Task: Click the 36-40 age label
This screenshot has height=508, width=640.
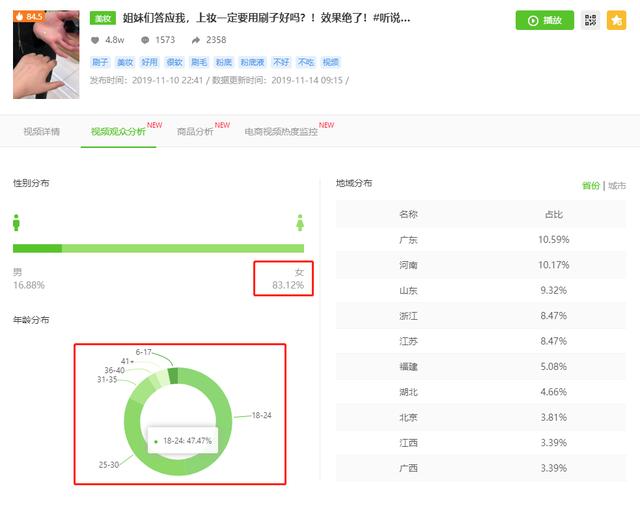Action: [114, 370]
